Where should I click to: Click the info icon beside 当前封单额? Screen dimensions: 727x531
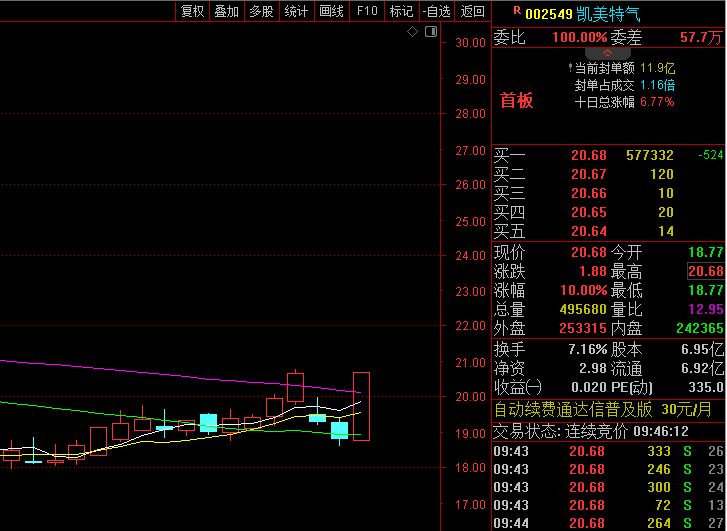570,68
